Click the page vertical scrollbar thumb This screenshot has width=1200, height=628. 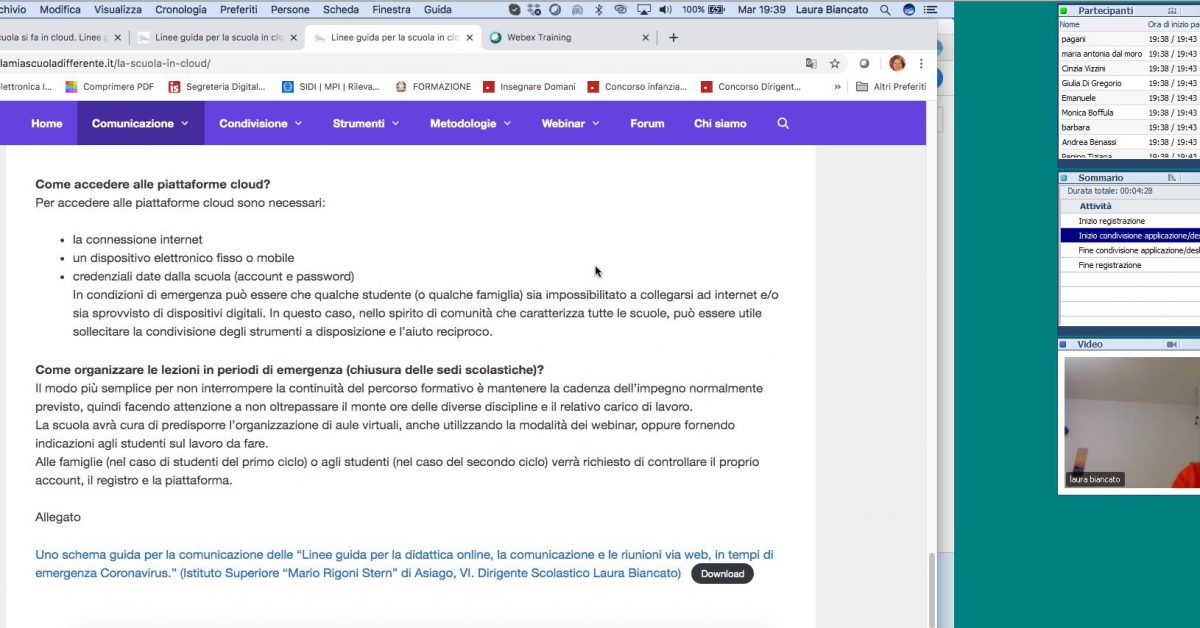[x=933, y=590]
